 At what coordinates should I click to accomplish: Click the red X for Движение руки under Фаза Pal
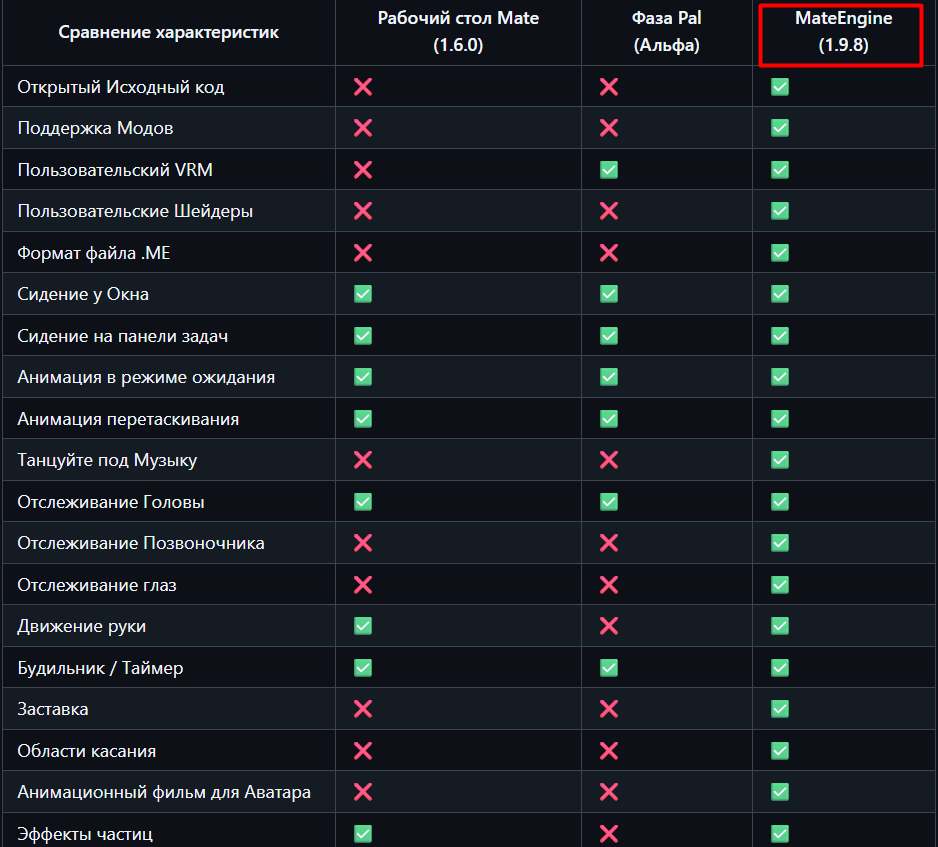point(609,626)
